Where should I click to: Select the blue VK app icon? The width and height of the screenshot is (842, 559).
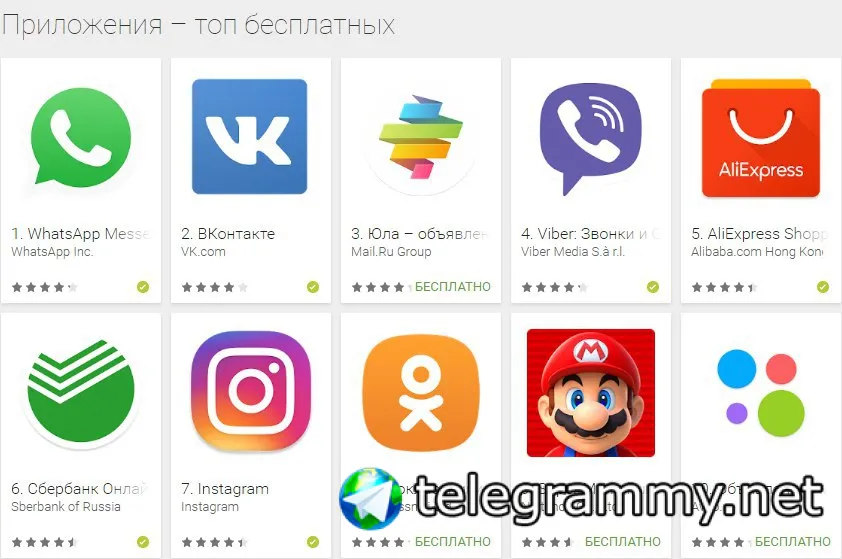[250, 136]
